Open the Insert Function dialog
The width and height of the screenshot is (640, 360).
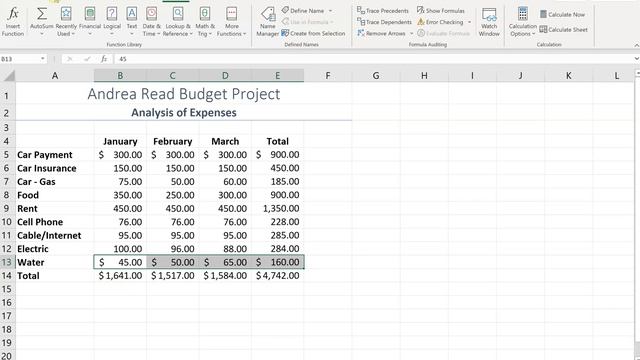[13, 22]
